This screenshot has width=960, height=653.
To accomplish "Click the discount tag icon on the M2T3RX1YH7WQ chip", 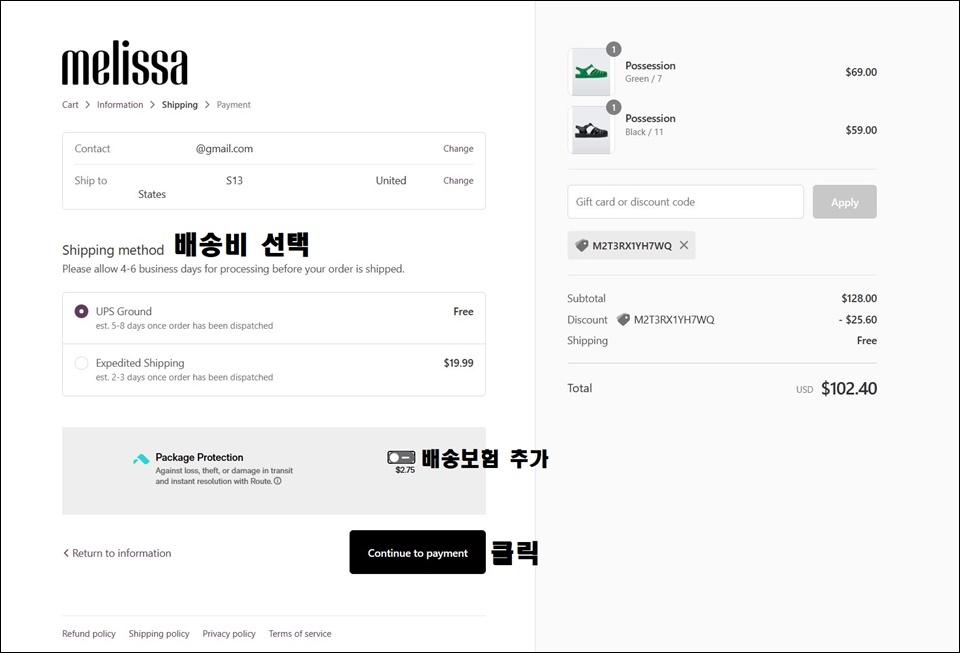I will [x=582, y=245].
